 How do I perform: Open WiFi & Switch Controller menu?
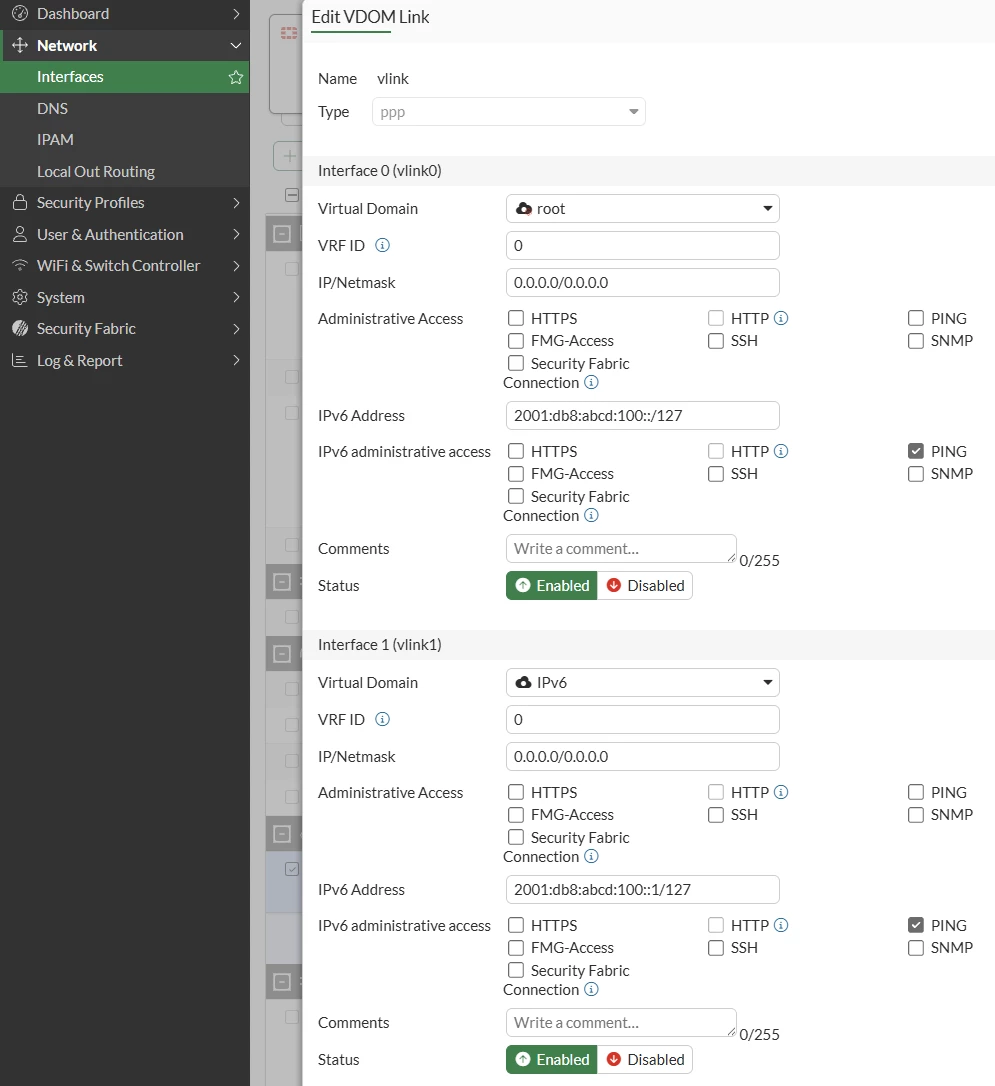coord(125,265)
